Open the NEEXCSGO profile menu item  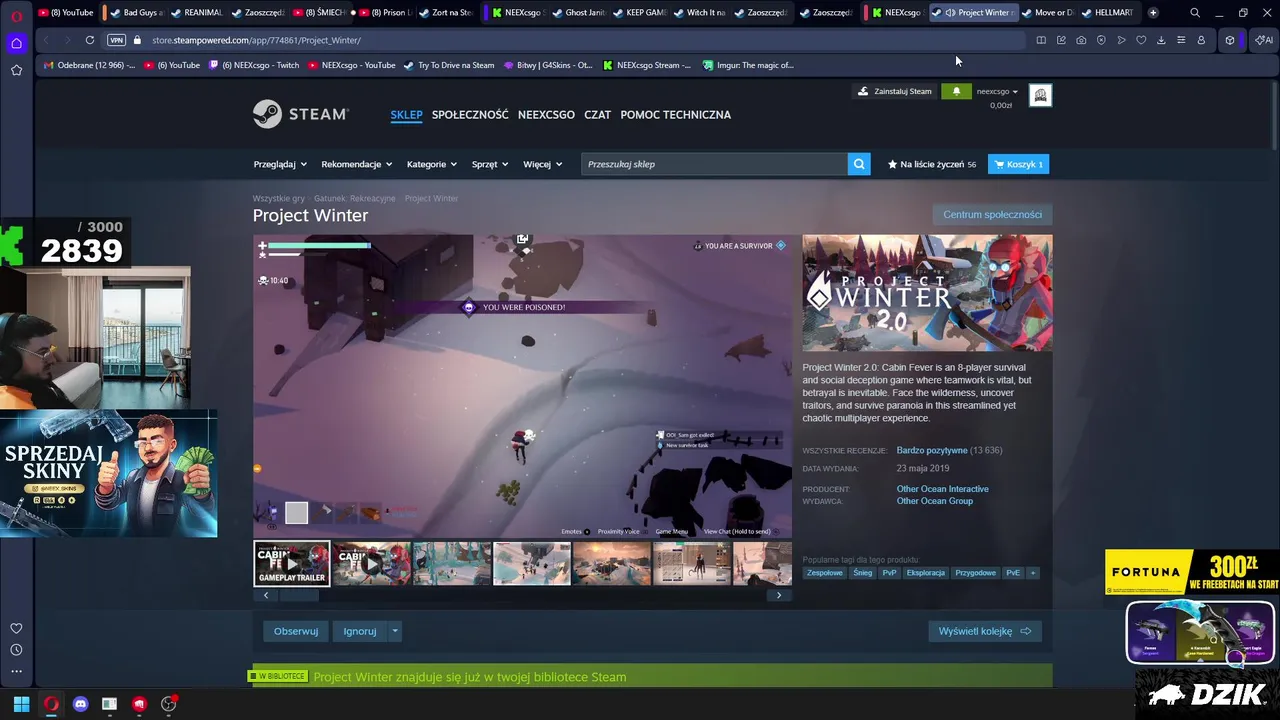point(546,114)
